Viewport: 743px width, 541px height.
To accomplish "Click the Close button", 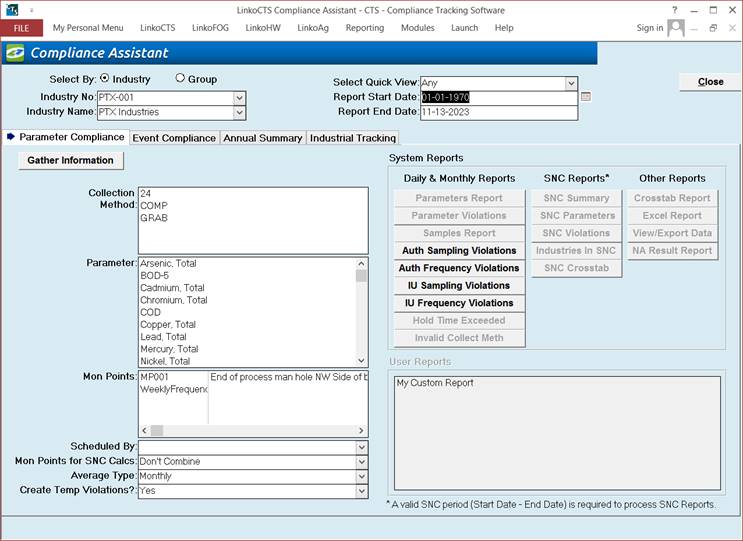I will [x=710, y=82].
